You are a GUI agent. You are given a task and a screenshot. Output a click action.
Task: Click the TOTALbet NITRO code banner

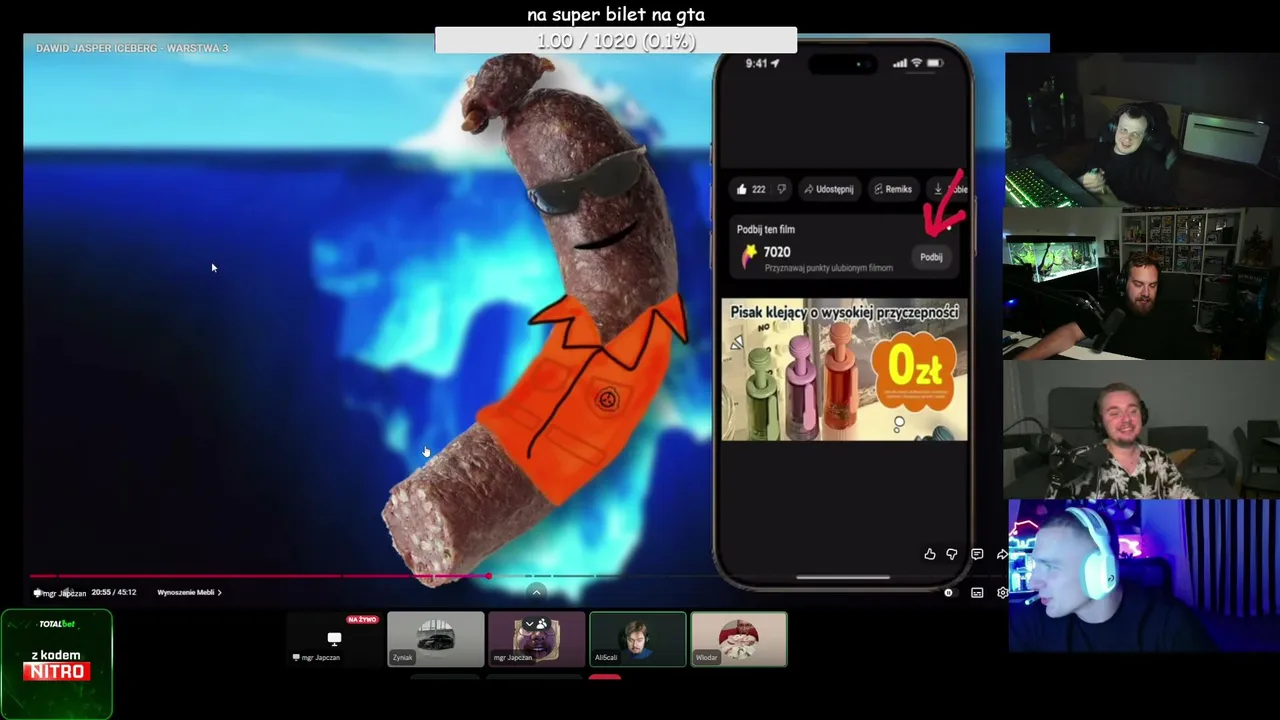(x=57, y=664)
